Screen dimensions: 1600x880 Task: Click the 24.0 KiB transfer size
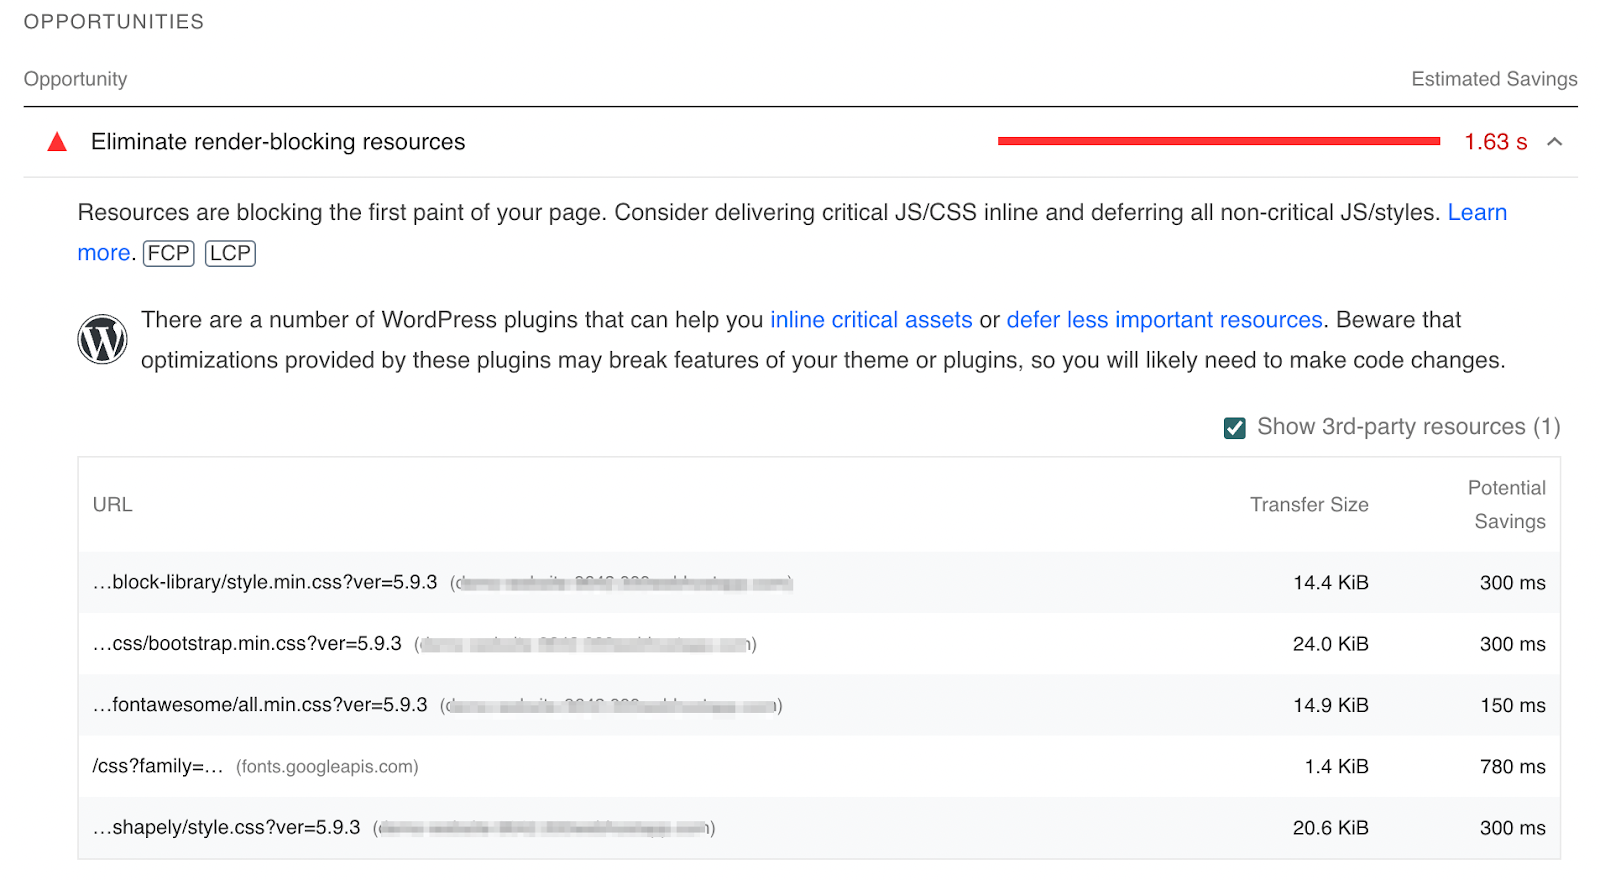[1330, 644]
